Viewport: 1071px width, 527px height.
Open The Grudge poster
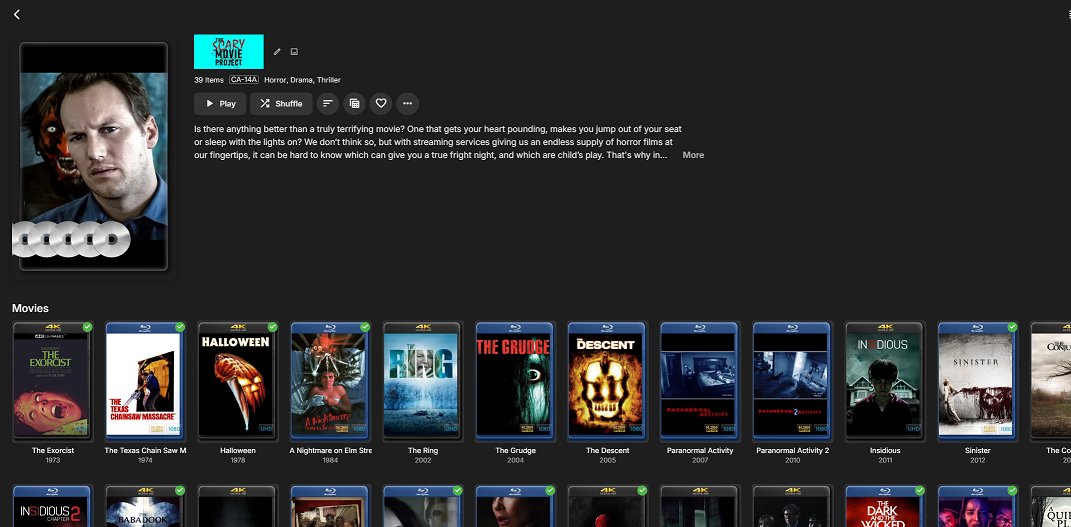pyautogui.click(x=516, y=381)
